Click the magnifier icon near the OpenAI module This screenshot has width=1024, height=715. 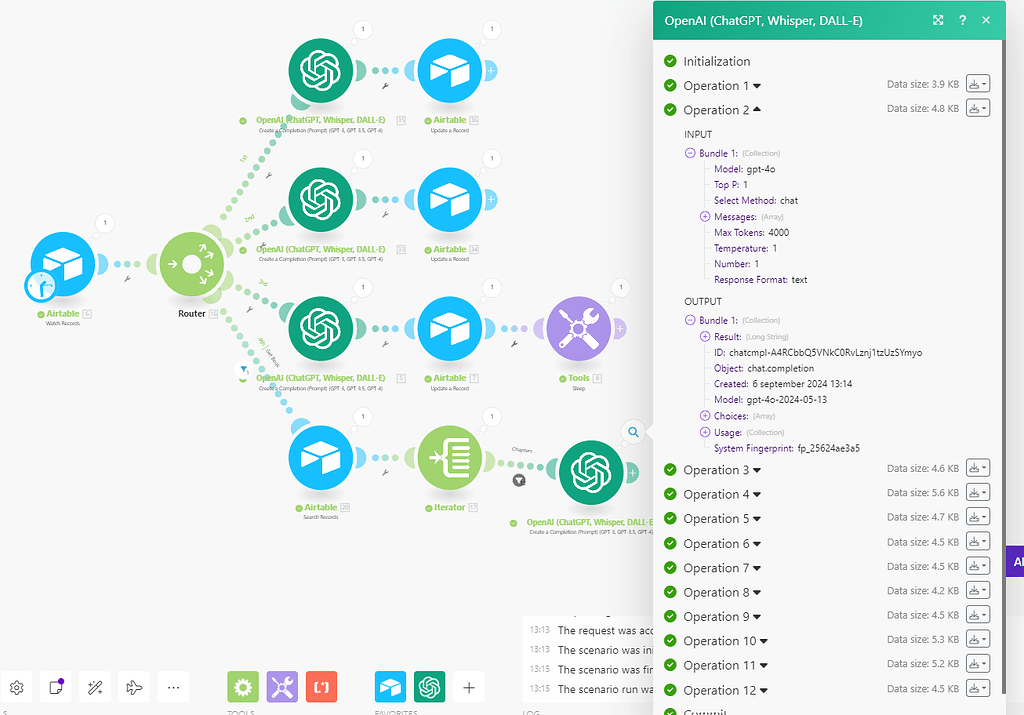(x=633, y=432)
